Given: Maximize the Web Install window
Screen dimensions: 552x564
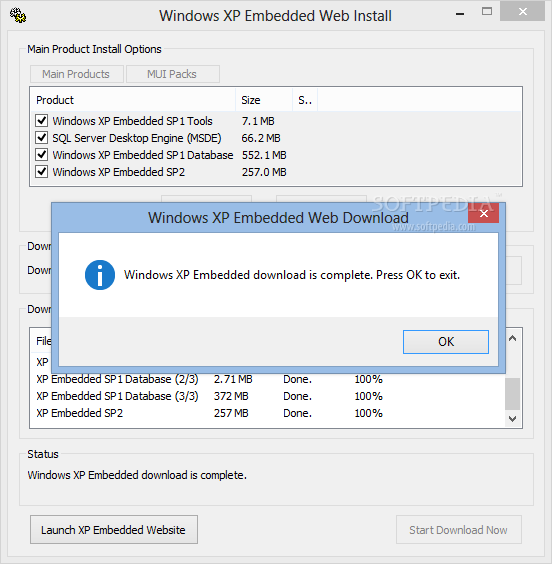Looking at the screenshot, I should pos(487,12).
